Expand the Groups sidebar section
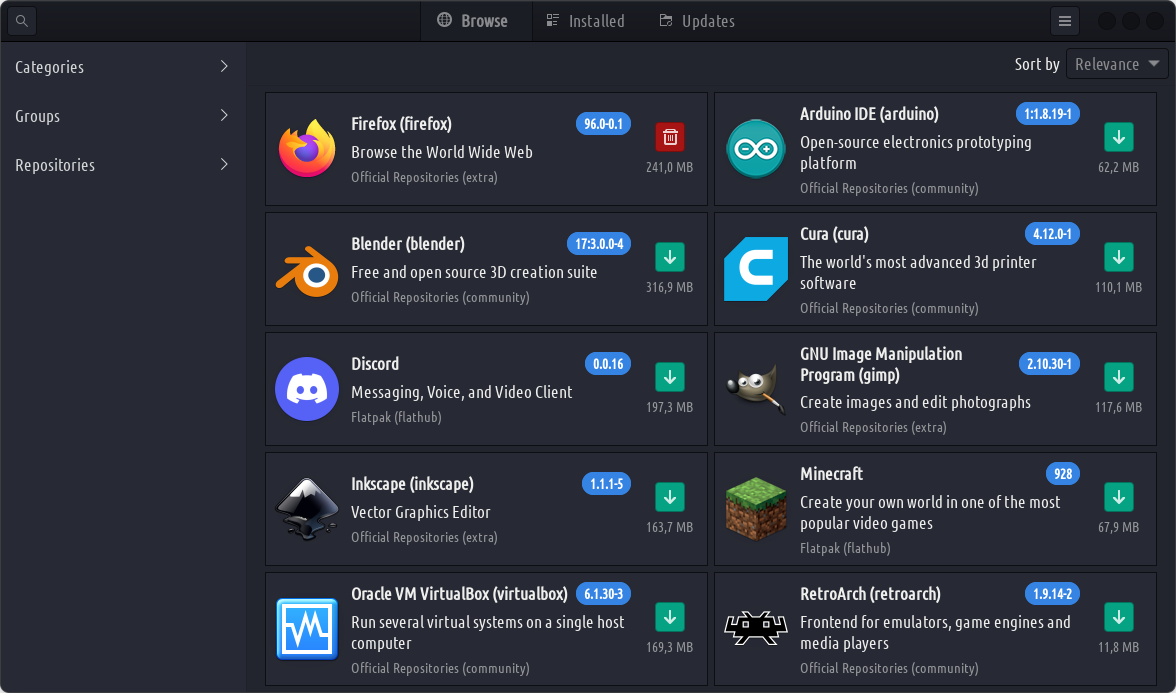The image size is (1176, 693). pos(122,116)
